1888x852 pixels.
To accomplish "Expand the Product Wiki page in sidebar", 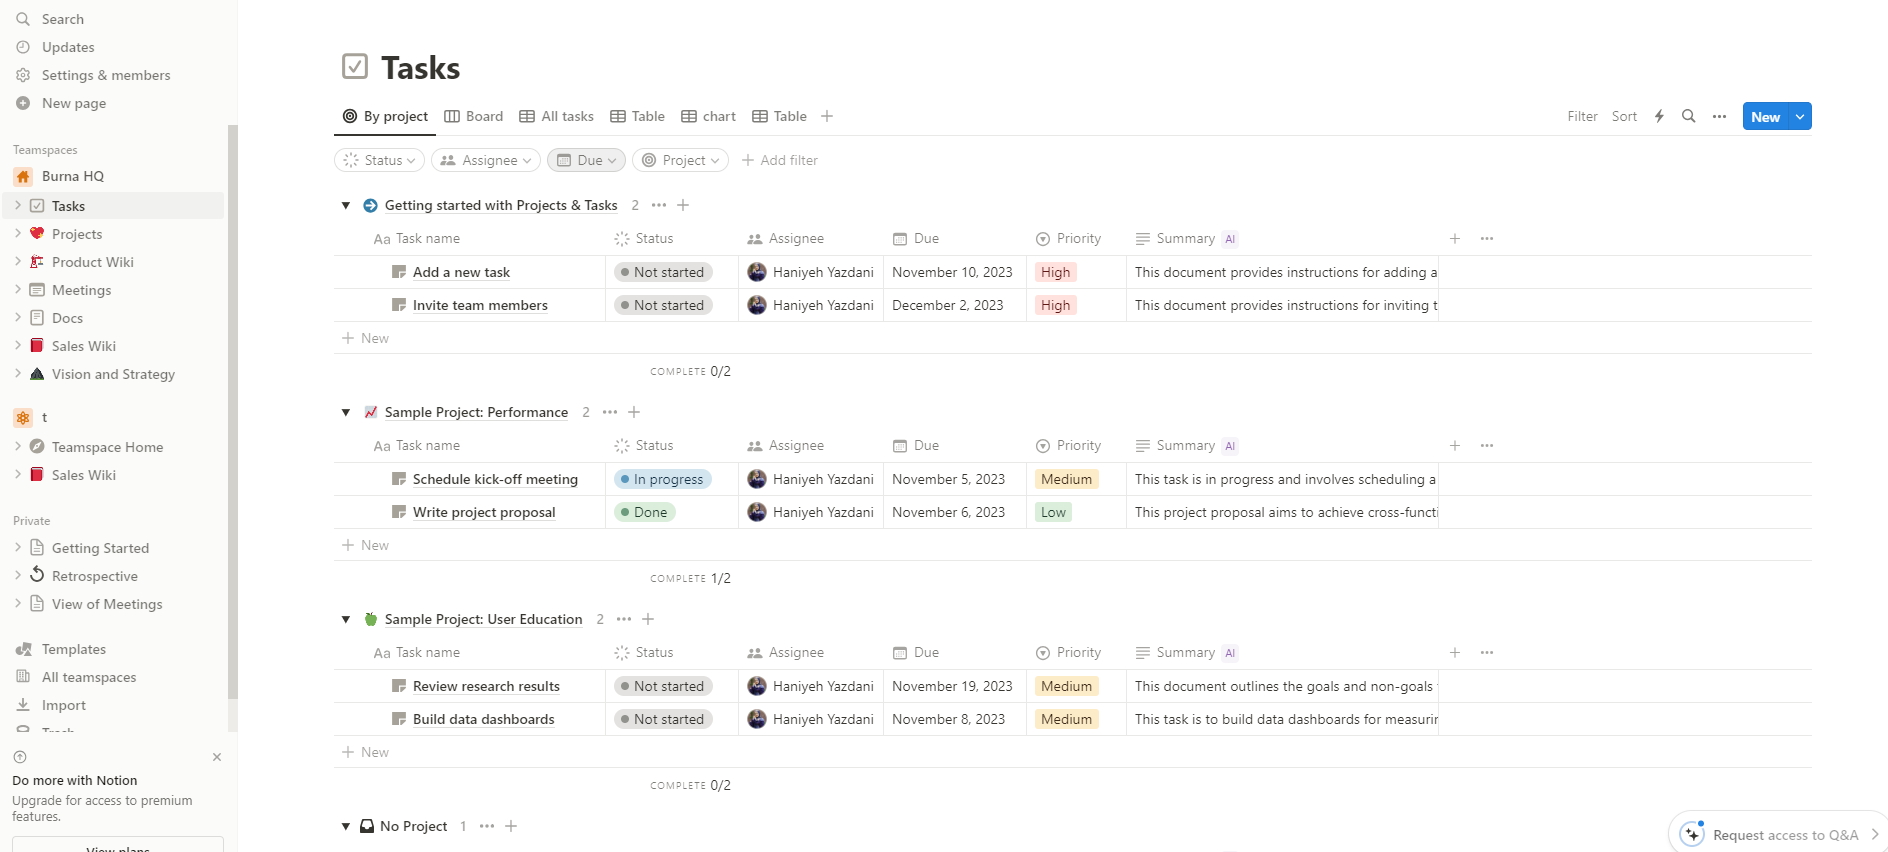I will (18, 262).
